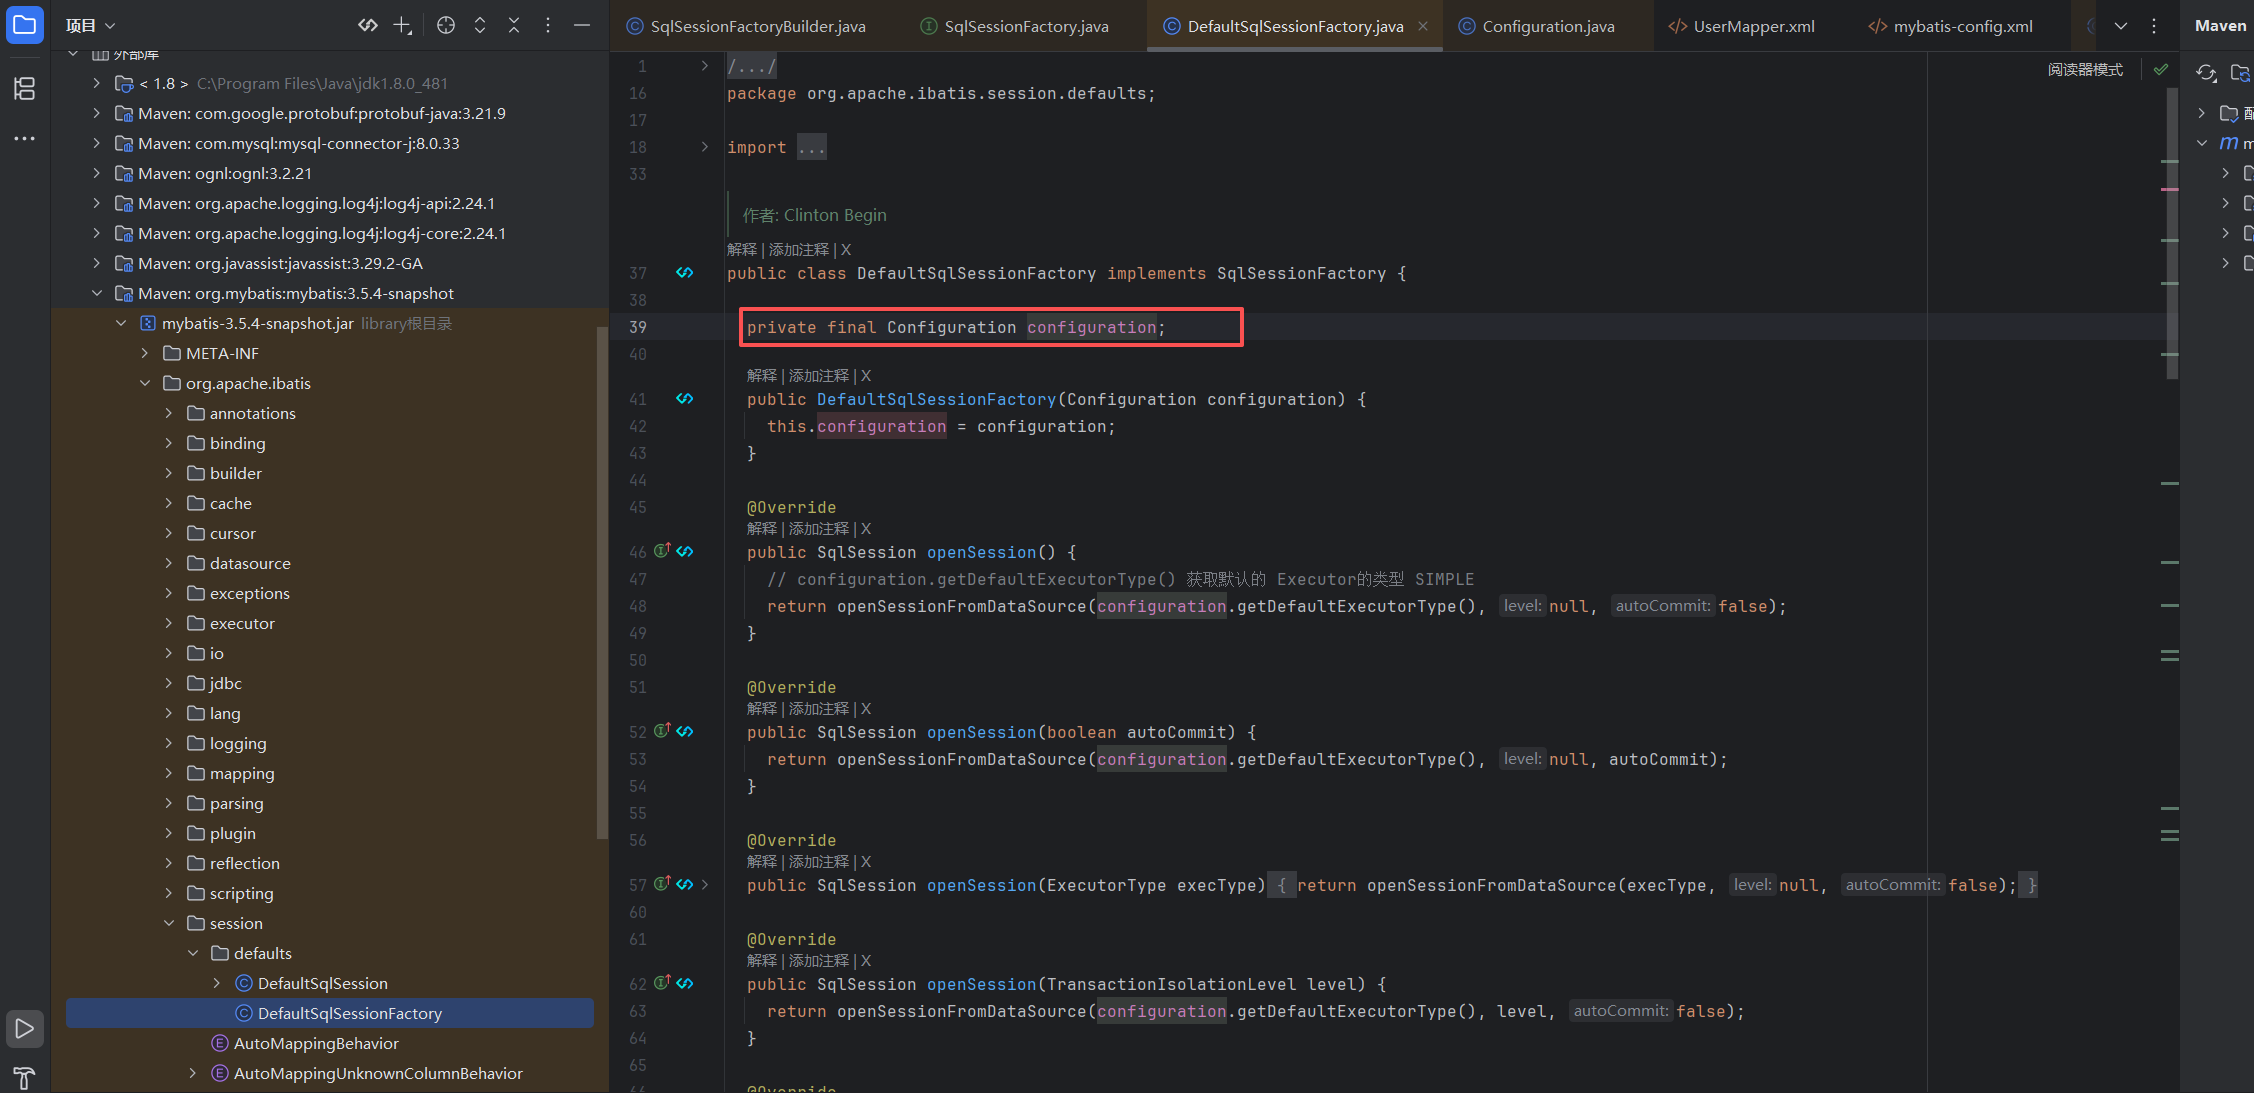Collapse all tree nodes in project panel
Screen dimensions: 2254x1093
coord(514,25)
